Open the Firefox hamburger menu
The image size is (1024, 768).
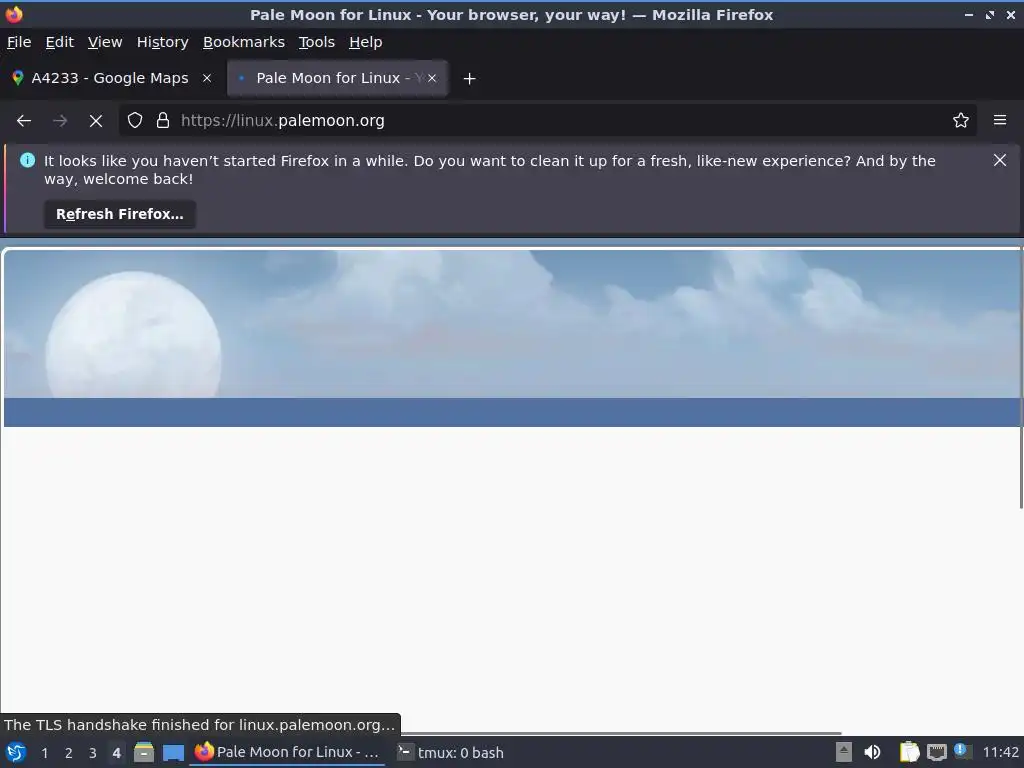(1000, 120)
